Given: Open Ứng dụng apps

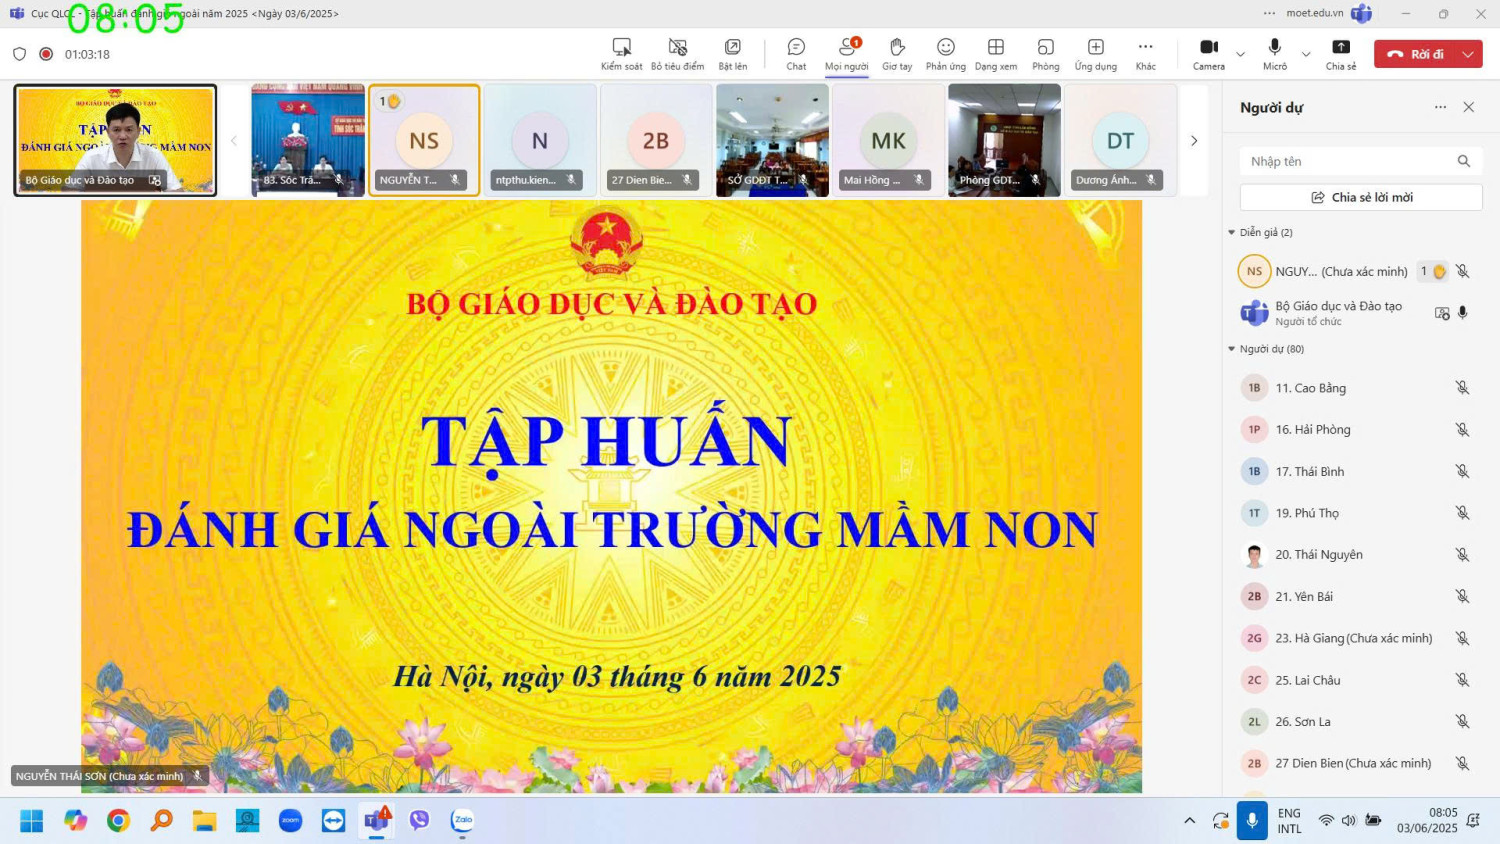Looking at the screenshot, I should pos(1096,53).
